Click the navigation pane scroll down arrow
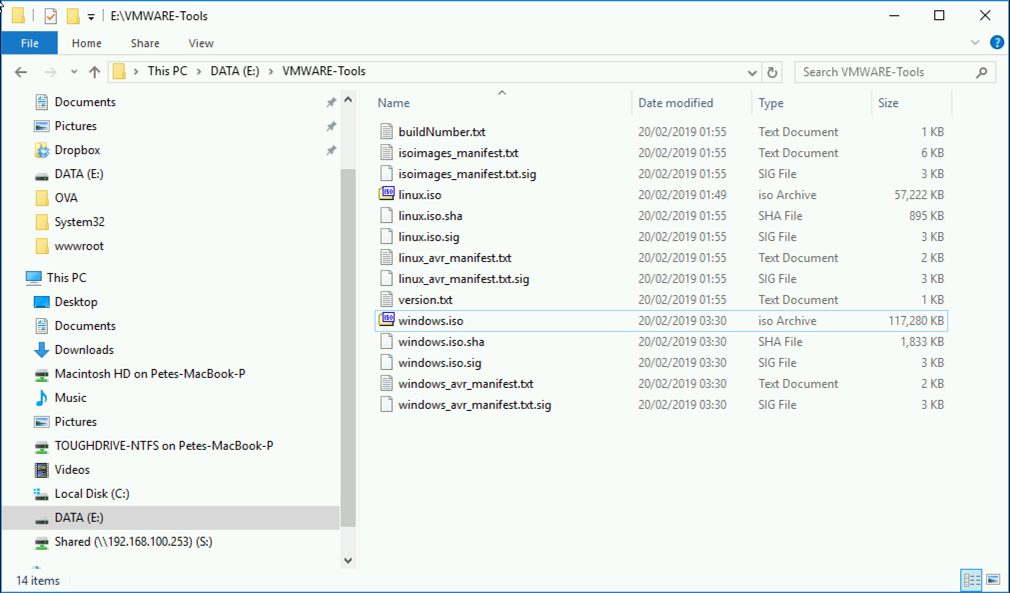Image resolution: width=1010 pixels, height=593 pixels. click(x=348, y=560)
